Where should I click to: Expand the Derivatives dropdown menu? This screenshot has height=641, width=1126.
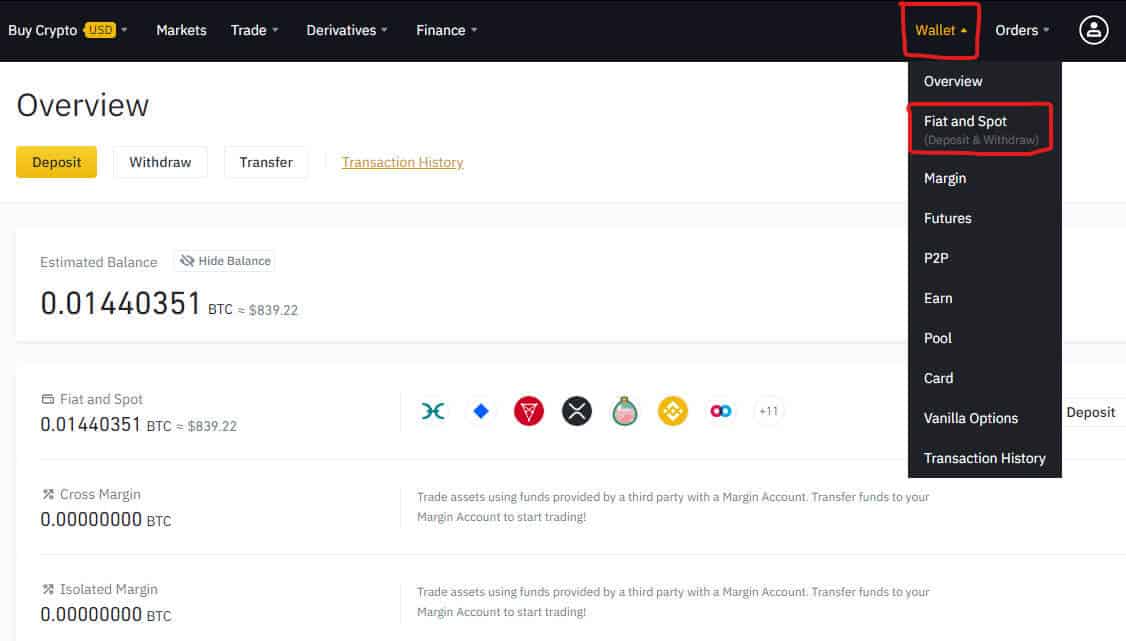[347, 30]
